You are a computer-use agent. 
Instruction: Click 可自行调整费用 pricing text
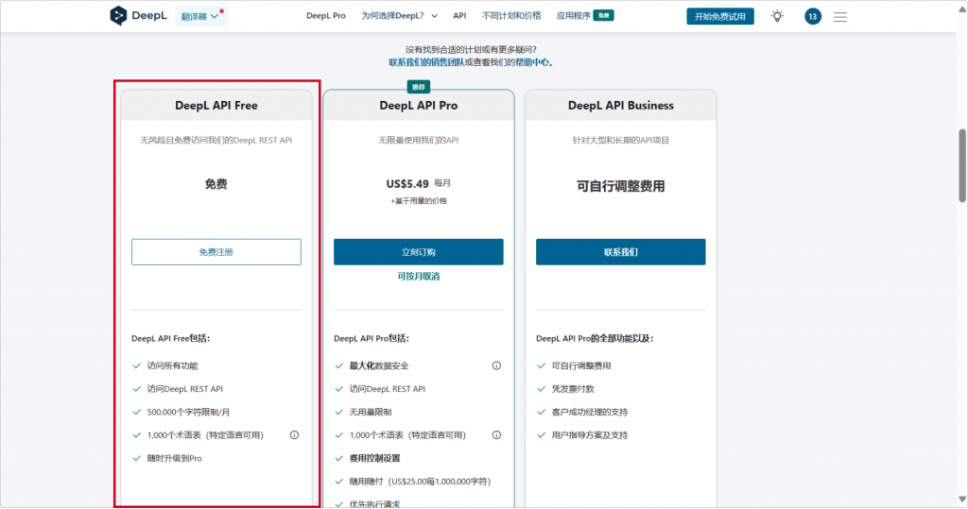point(620,187)
